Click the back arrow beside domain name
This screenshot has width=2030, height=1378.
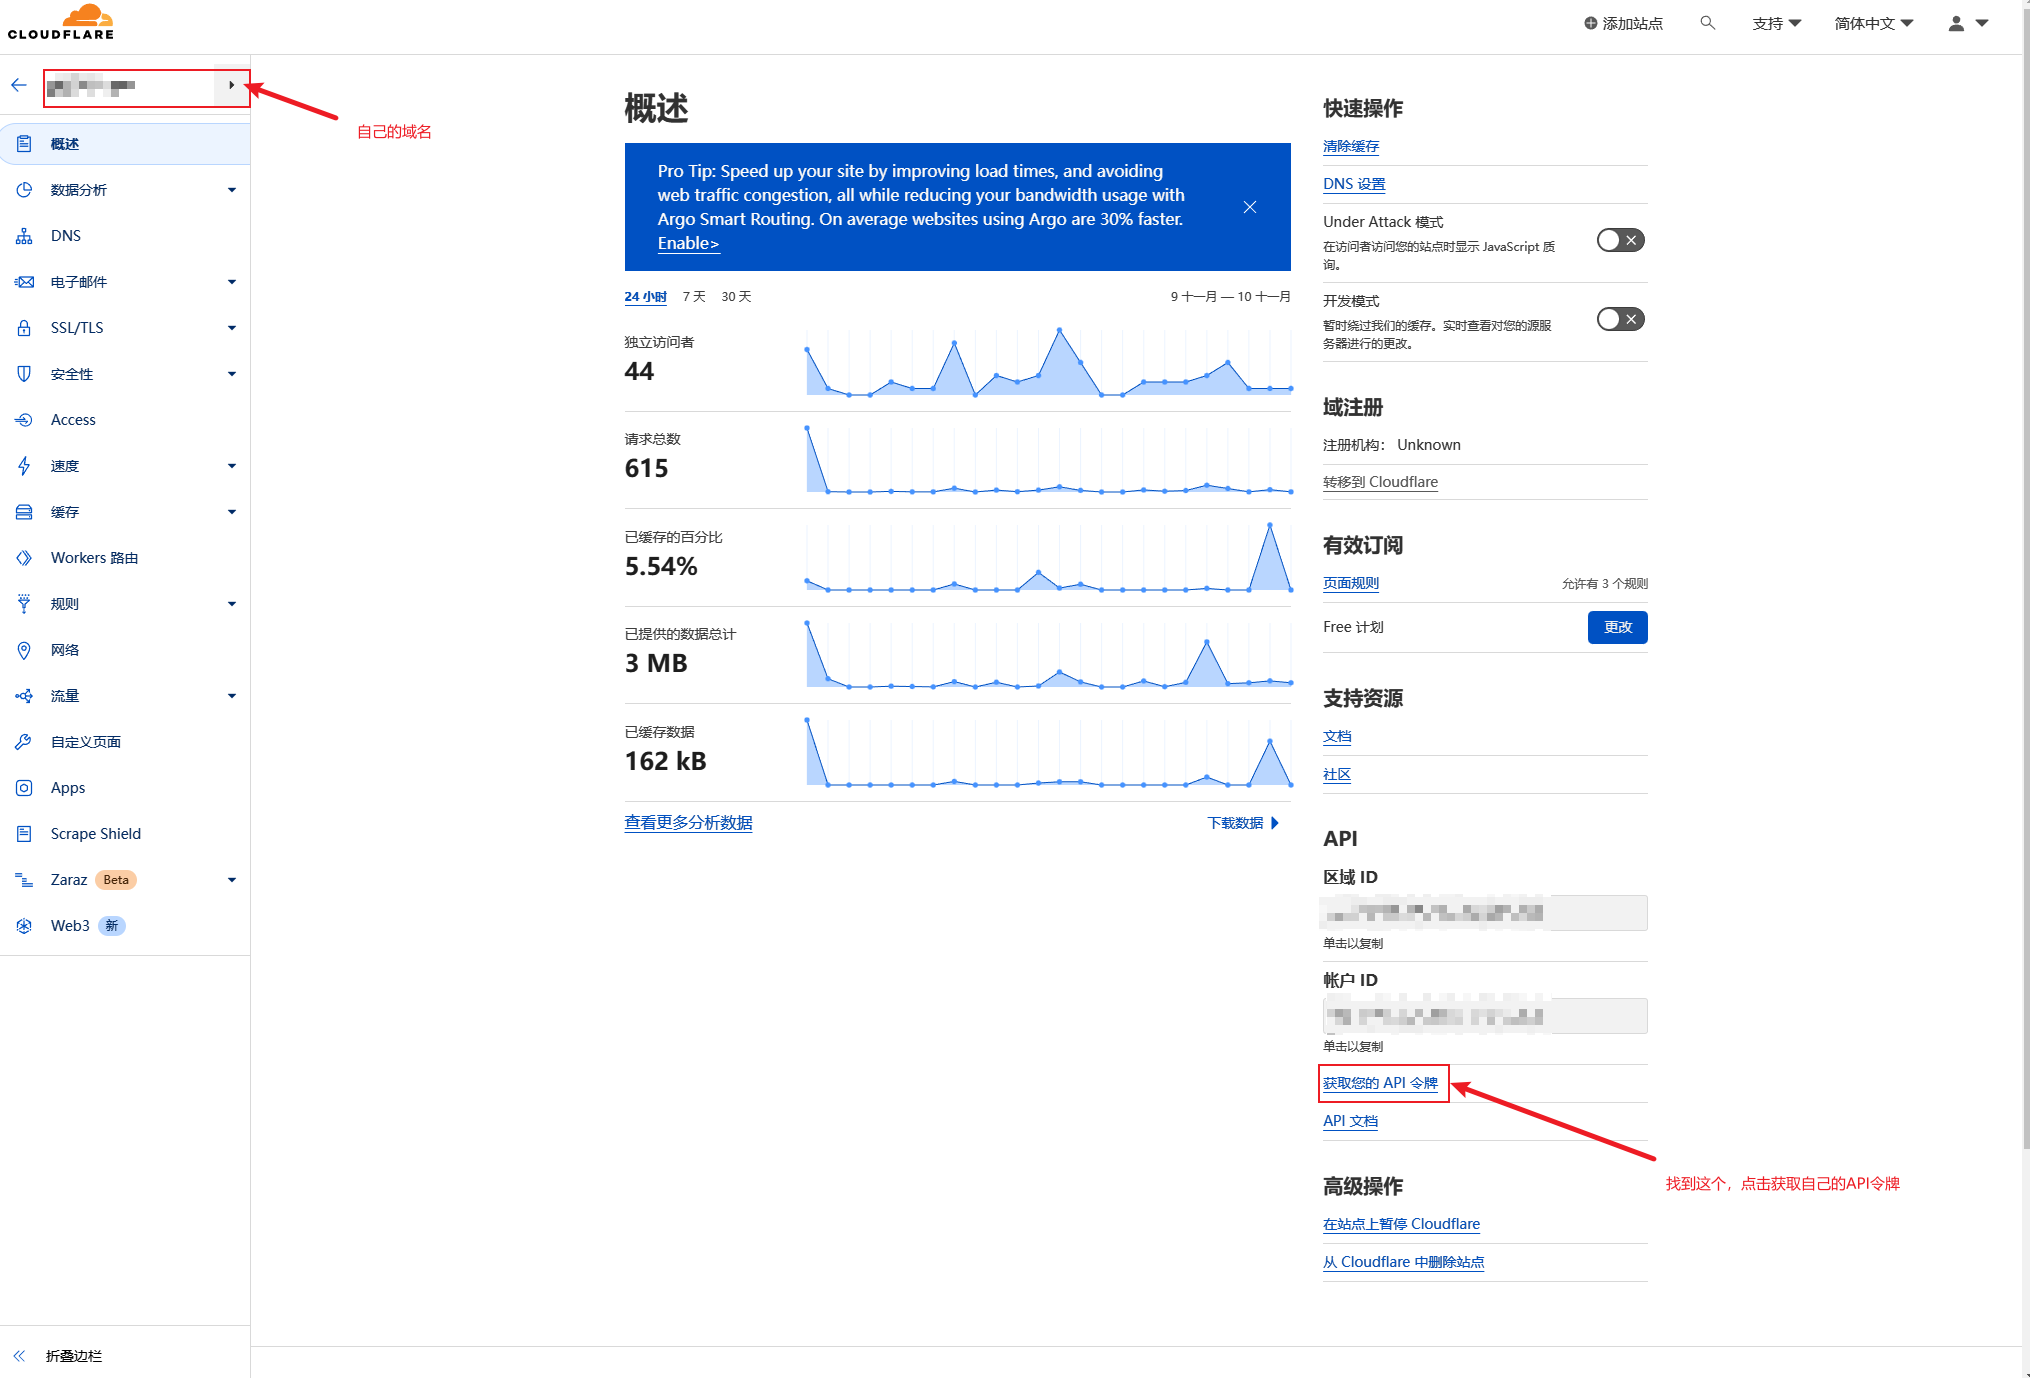point(19,85)
